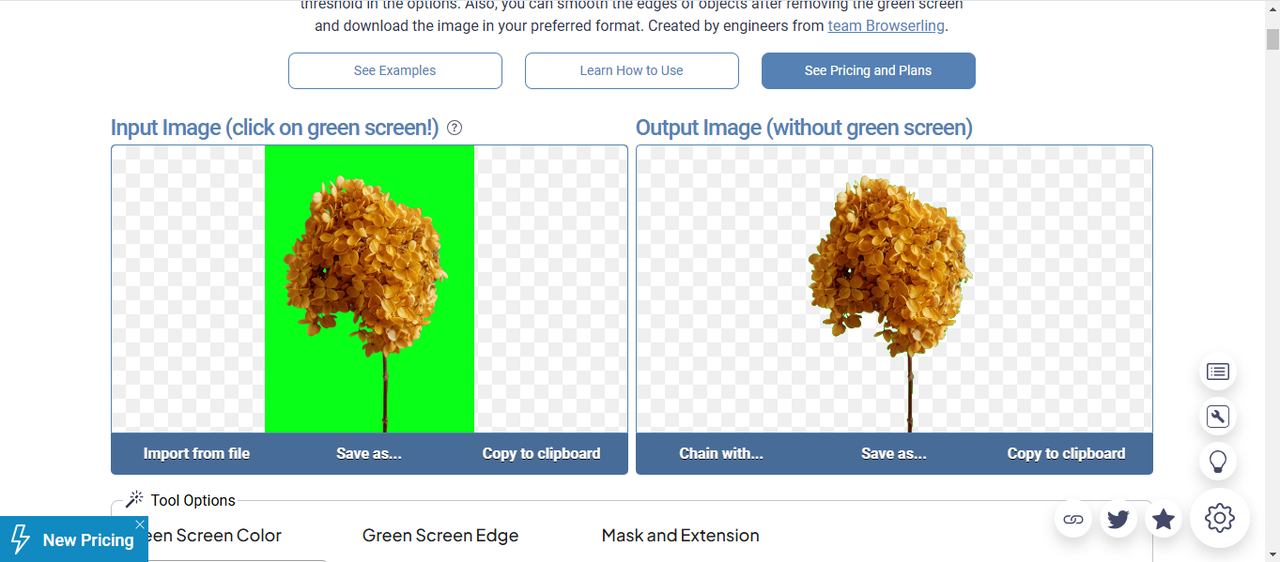
Task: Open Chain with... menu
Action: click(721, 453)
